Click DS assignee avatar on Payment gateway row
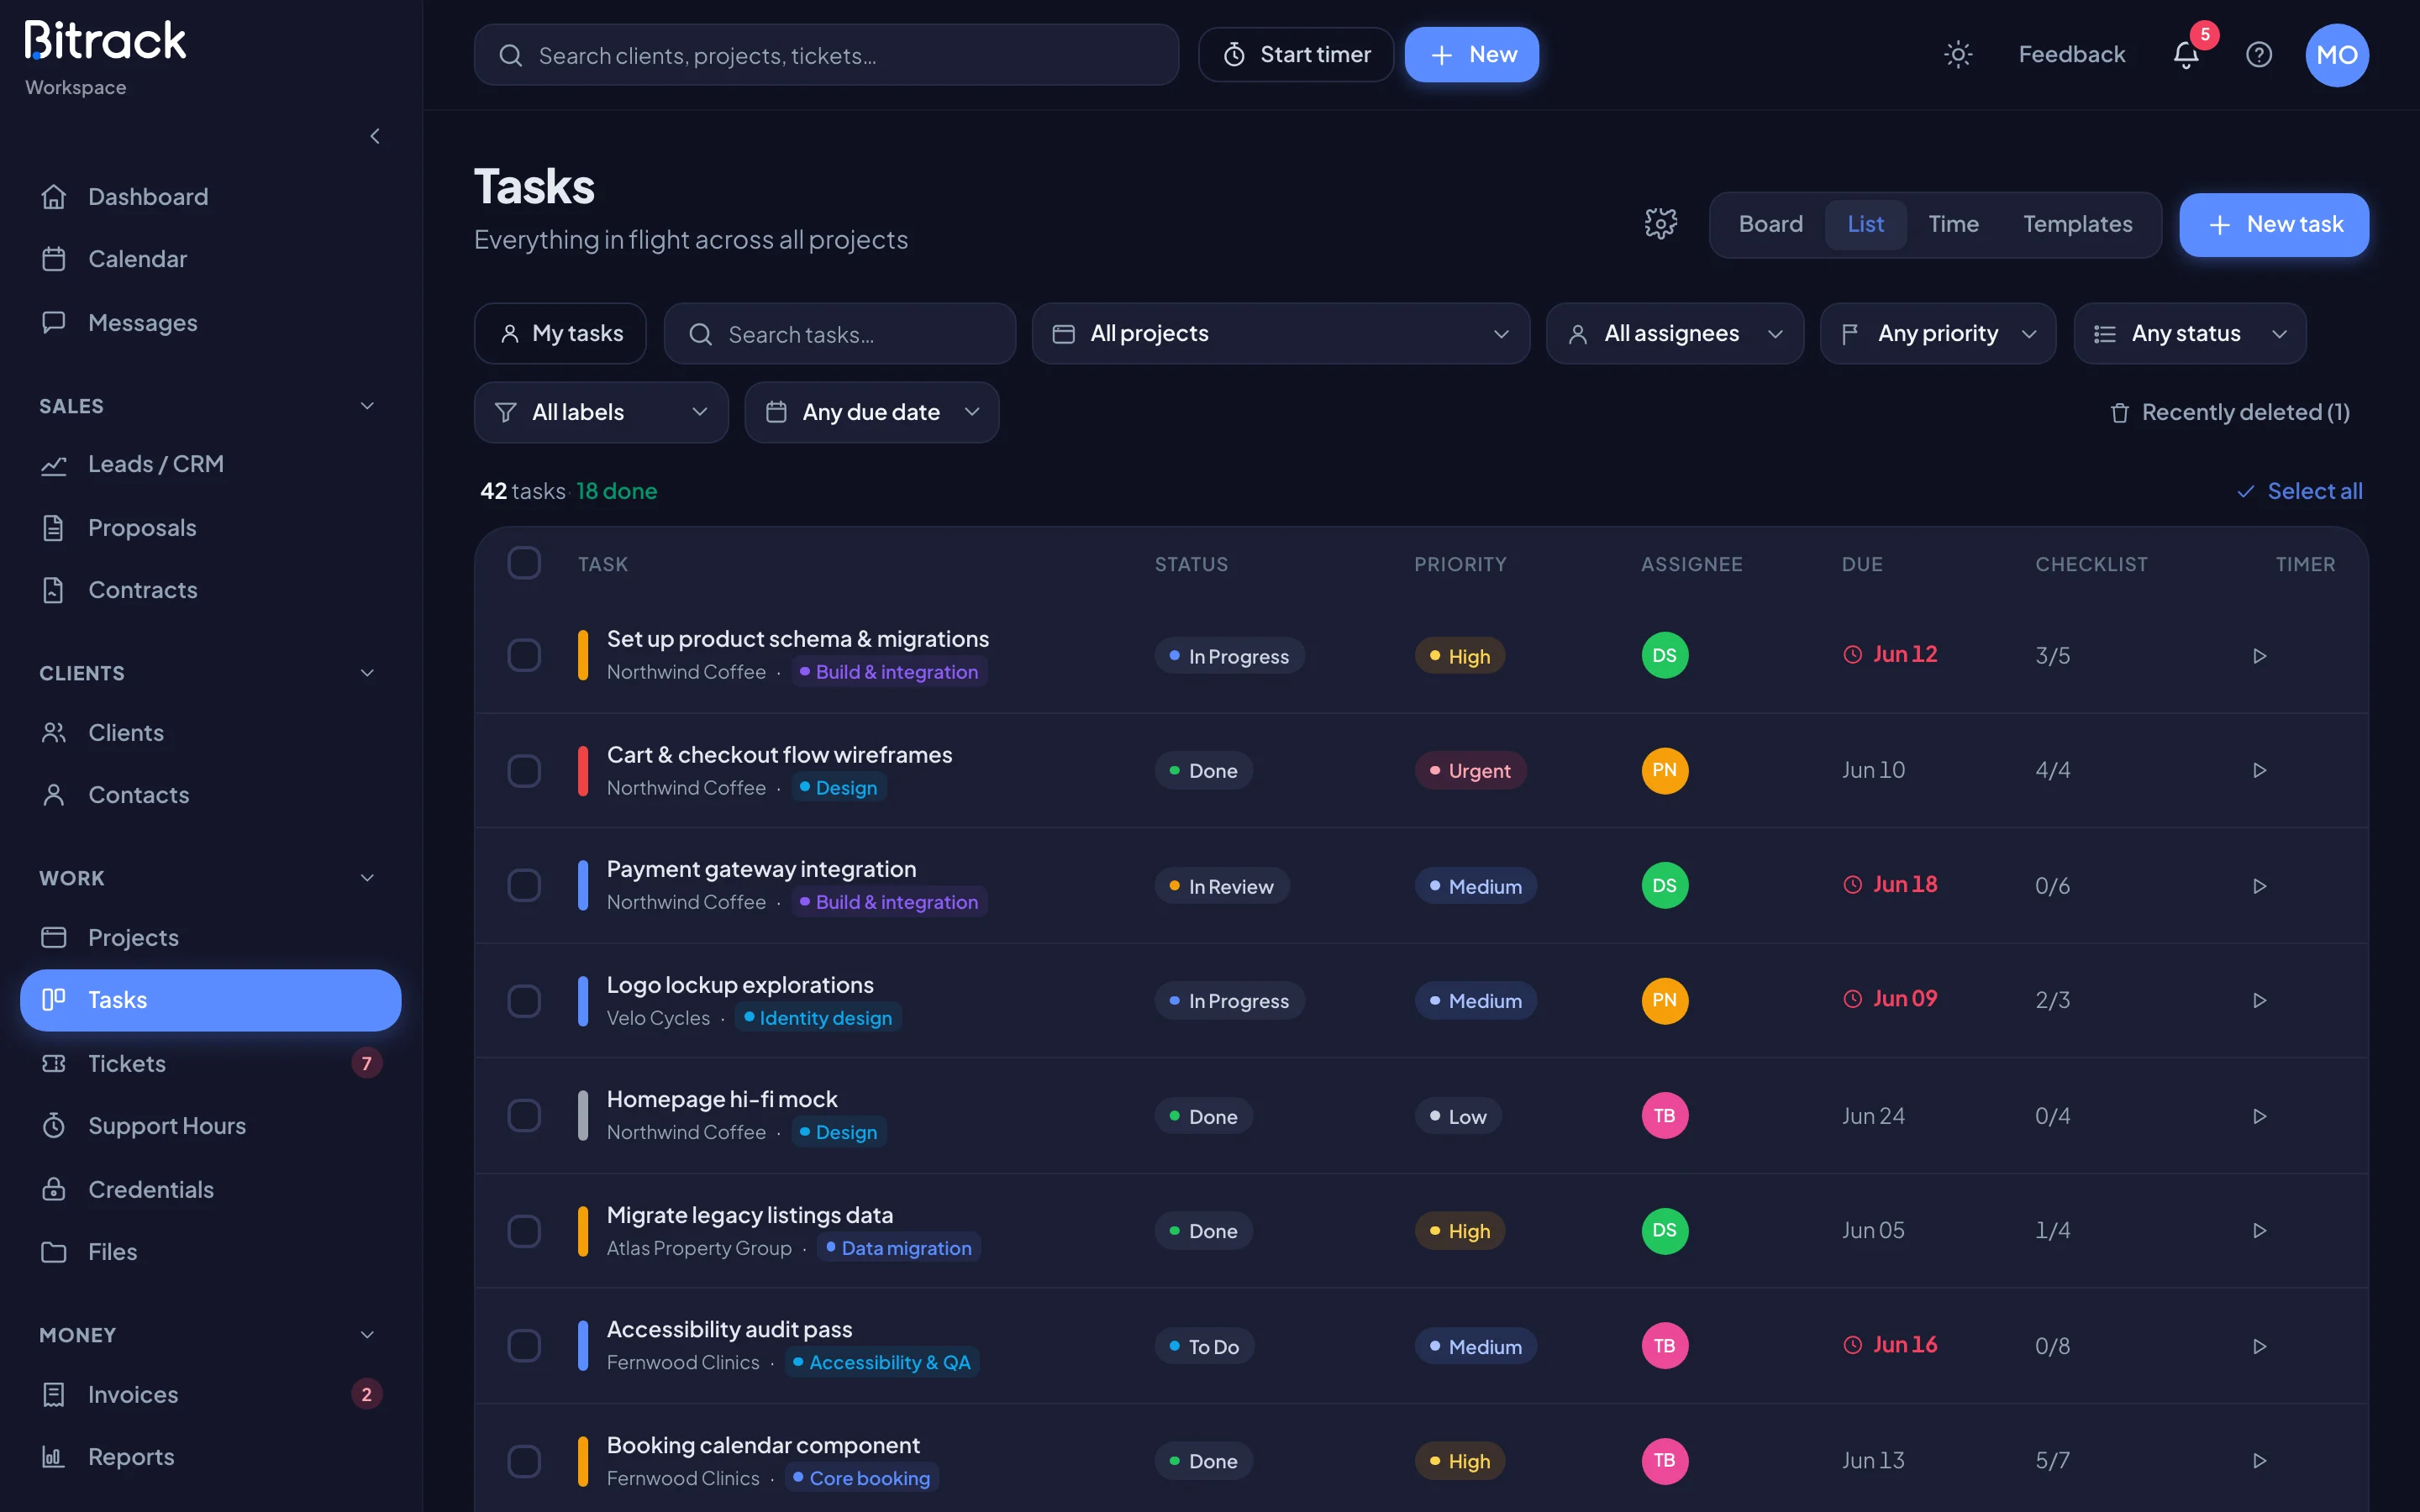 1664,885
